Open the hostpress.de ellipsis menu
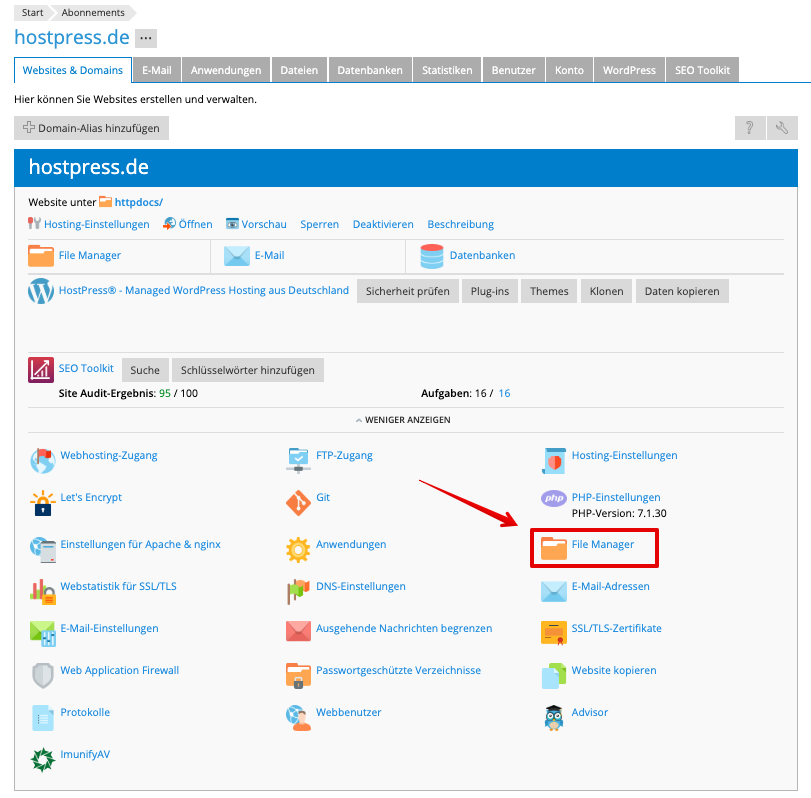811x798 pixels. pyautogui.click(x=146, y=38)
